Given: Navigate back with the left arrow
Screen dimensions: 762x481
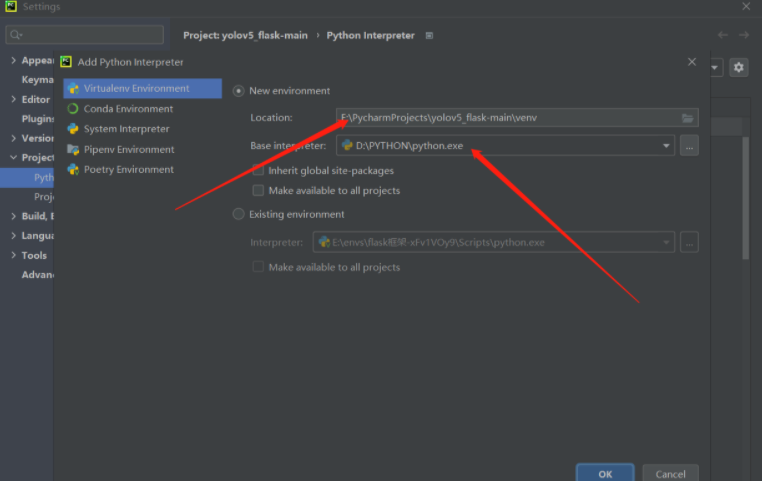Looking at the screenshot, I should click(x=723, y=35).
